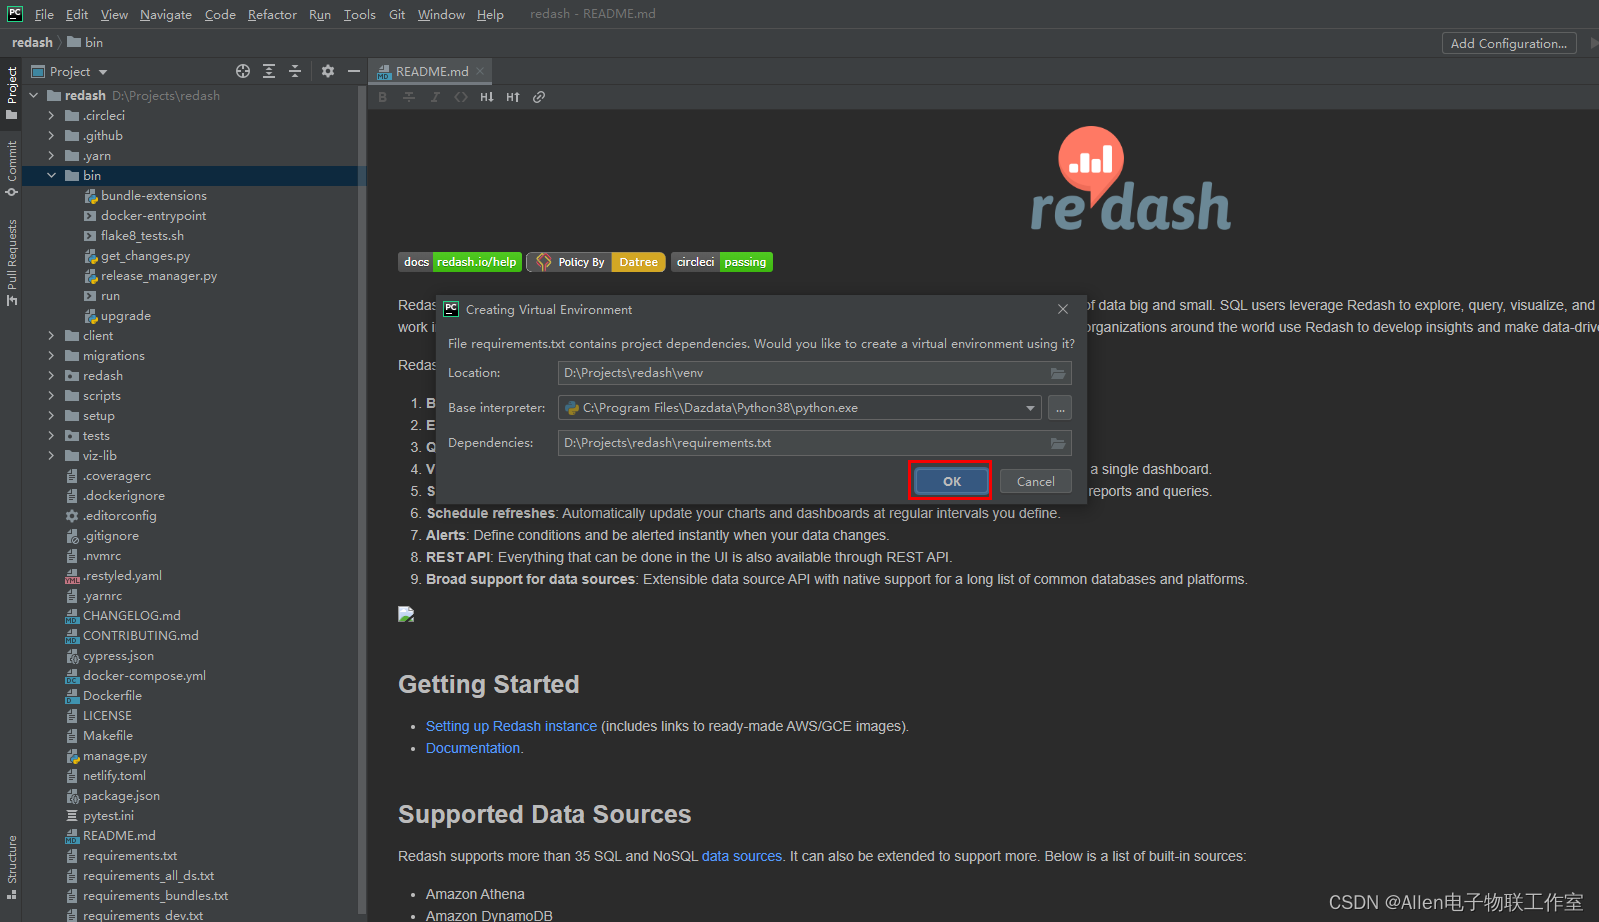Close the README.md editor tab
This screenshot has width=1599, height=922.
pos(480,71)
